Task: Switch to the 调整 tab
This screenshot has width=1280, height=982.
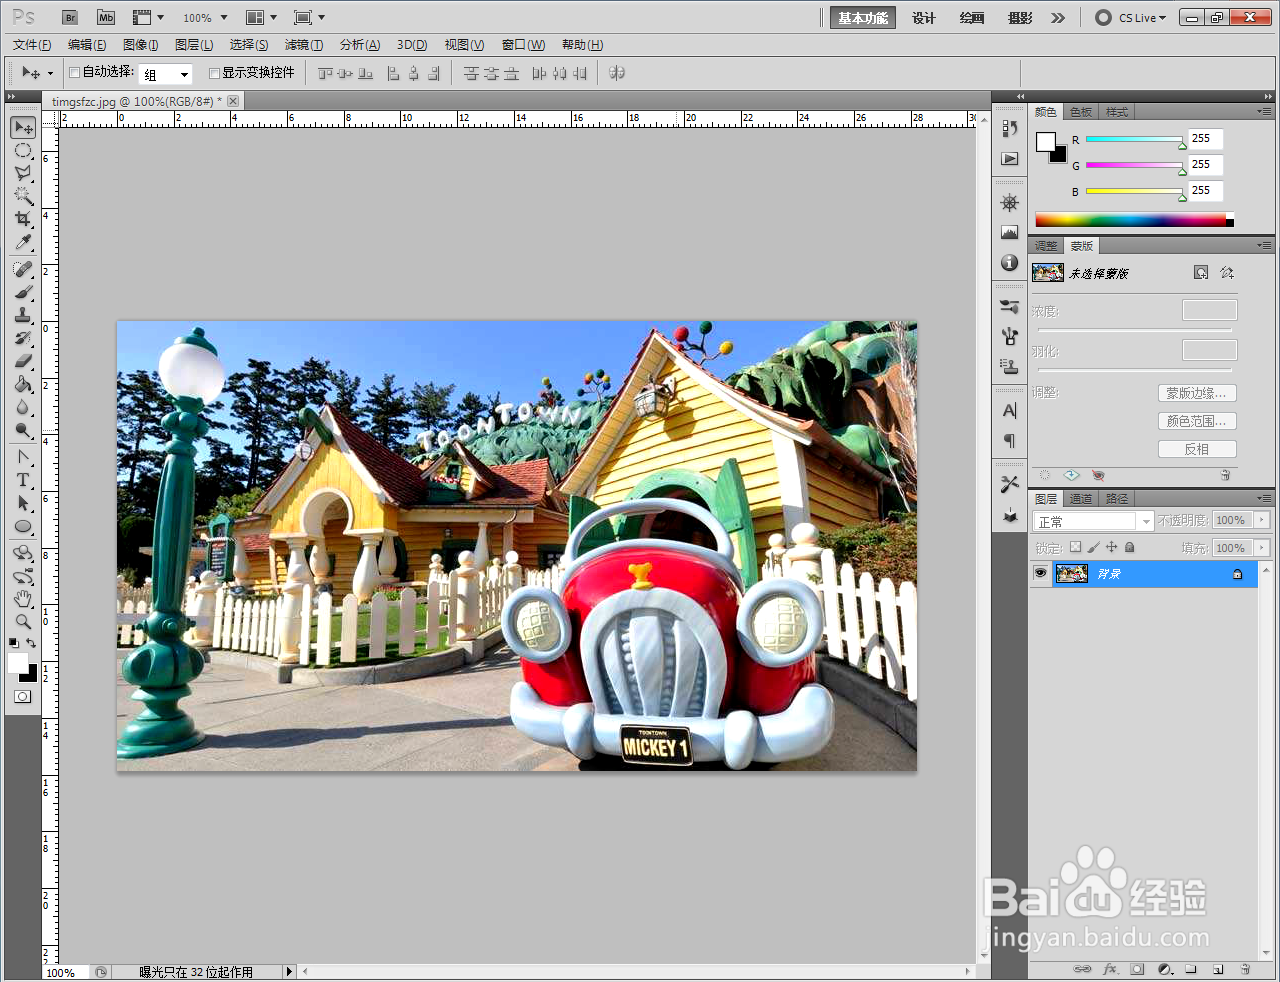Action: (x=1046, y=246)
